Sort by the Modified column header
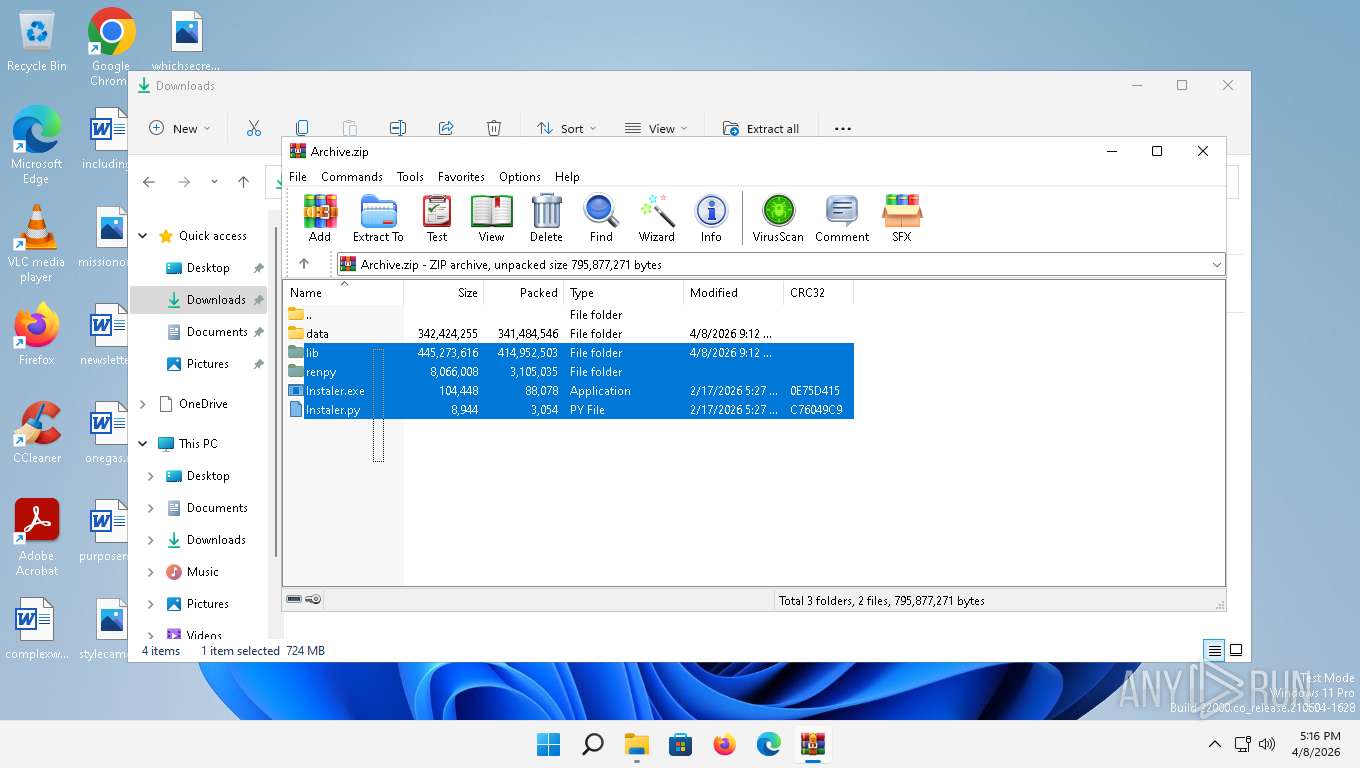The image size is (1360, 768). point(734,293)
